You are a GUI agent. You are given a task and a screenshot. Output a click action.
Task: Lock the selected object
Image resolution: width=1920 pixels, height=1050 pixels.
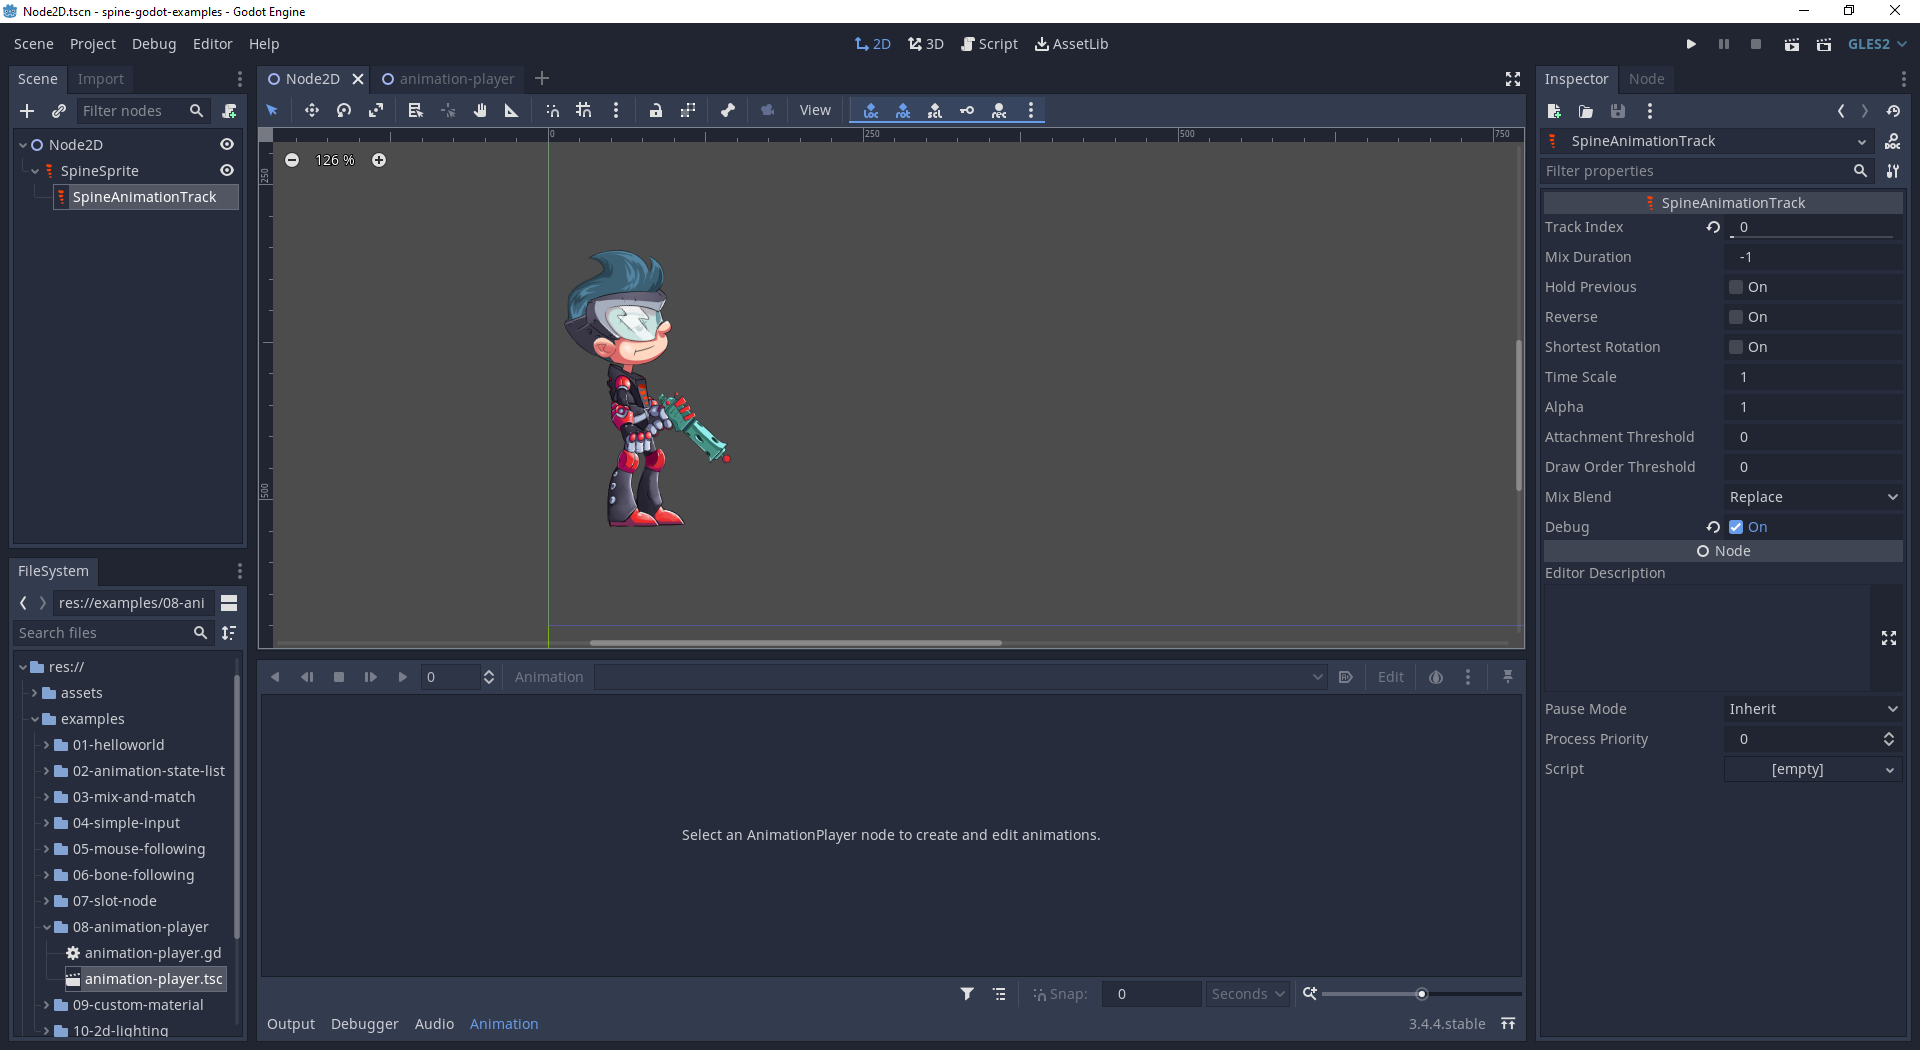tap(656, 111)
